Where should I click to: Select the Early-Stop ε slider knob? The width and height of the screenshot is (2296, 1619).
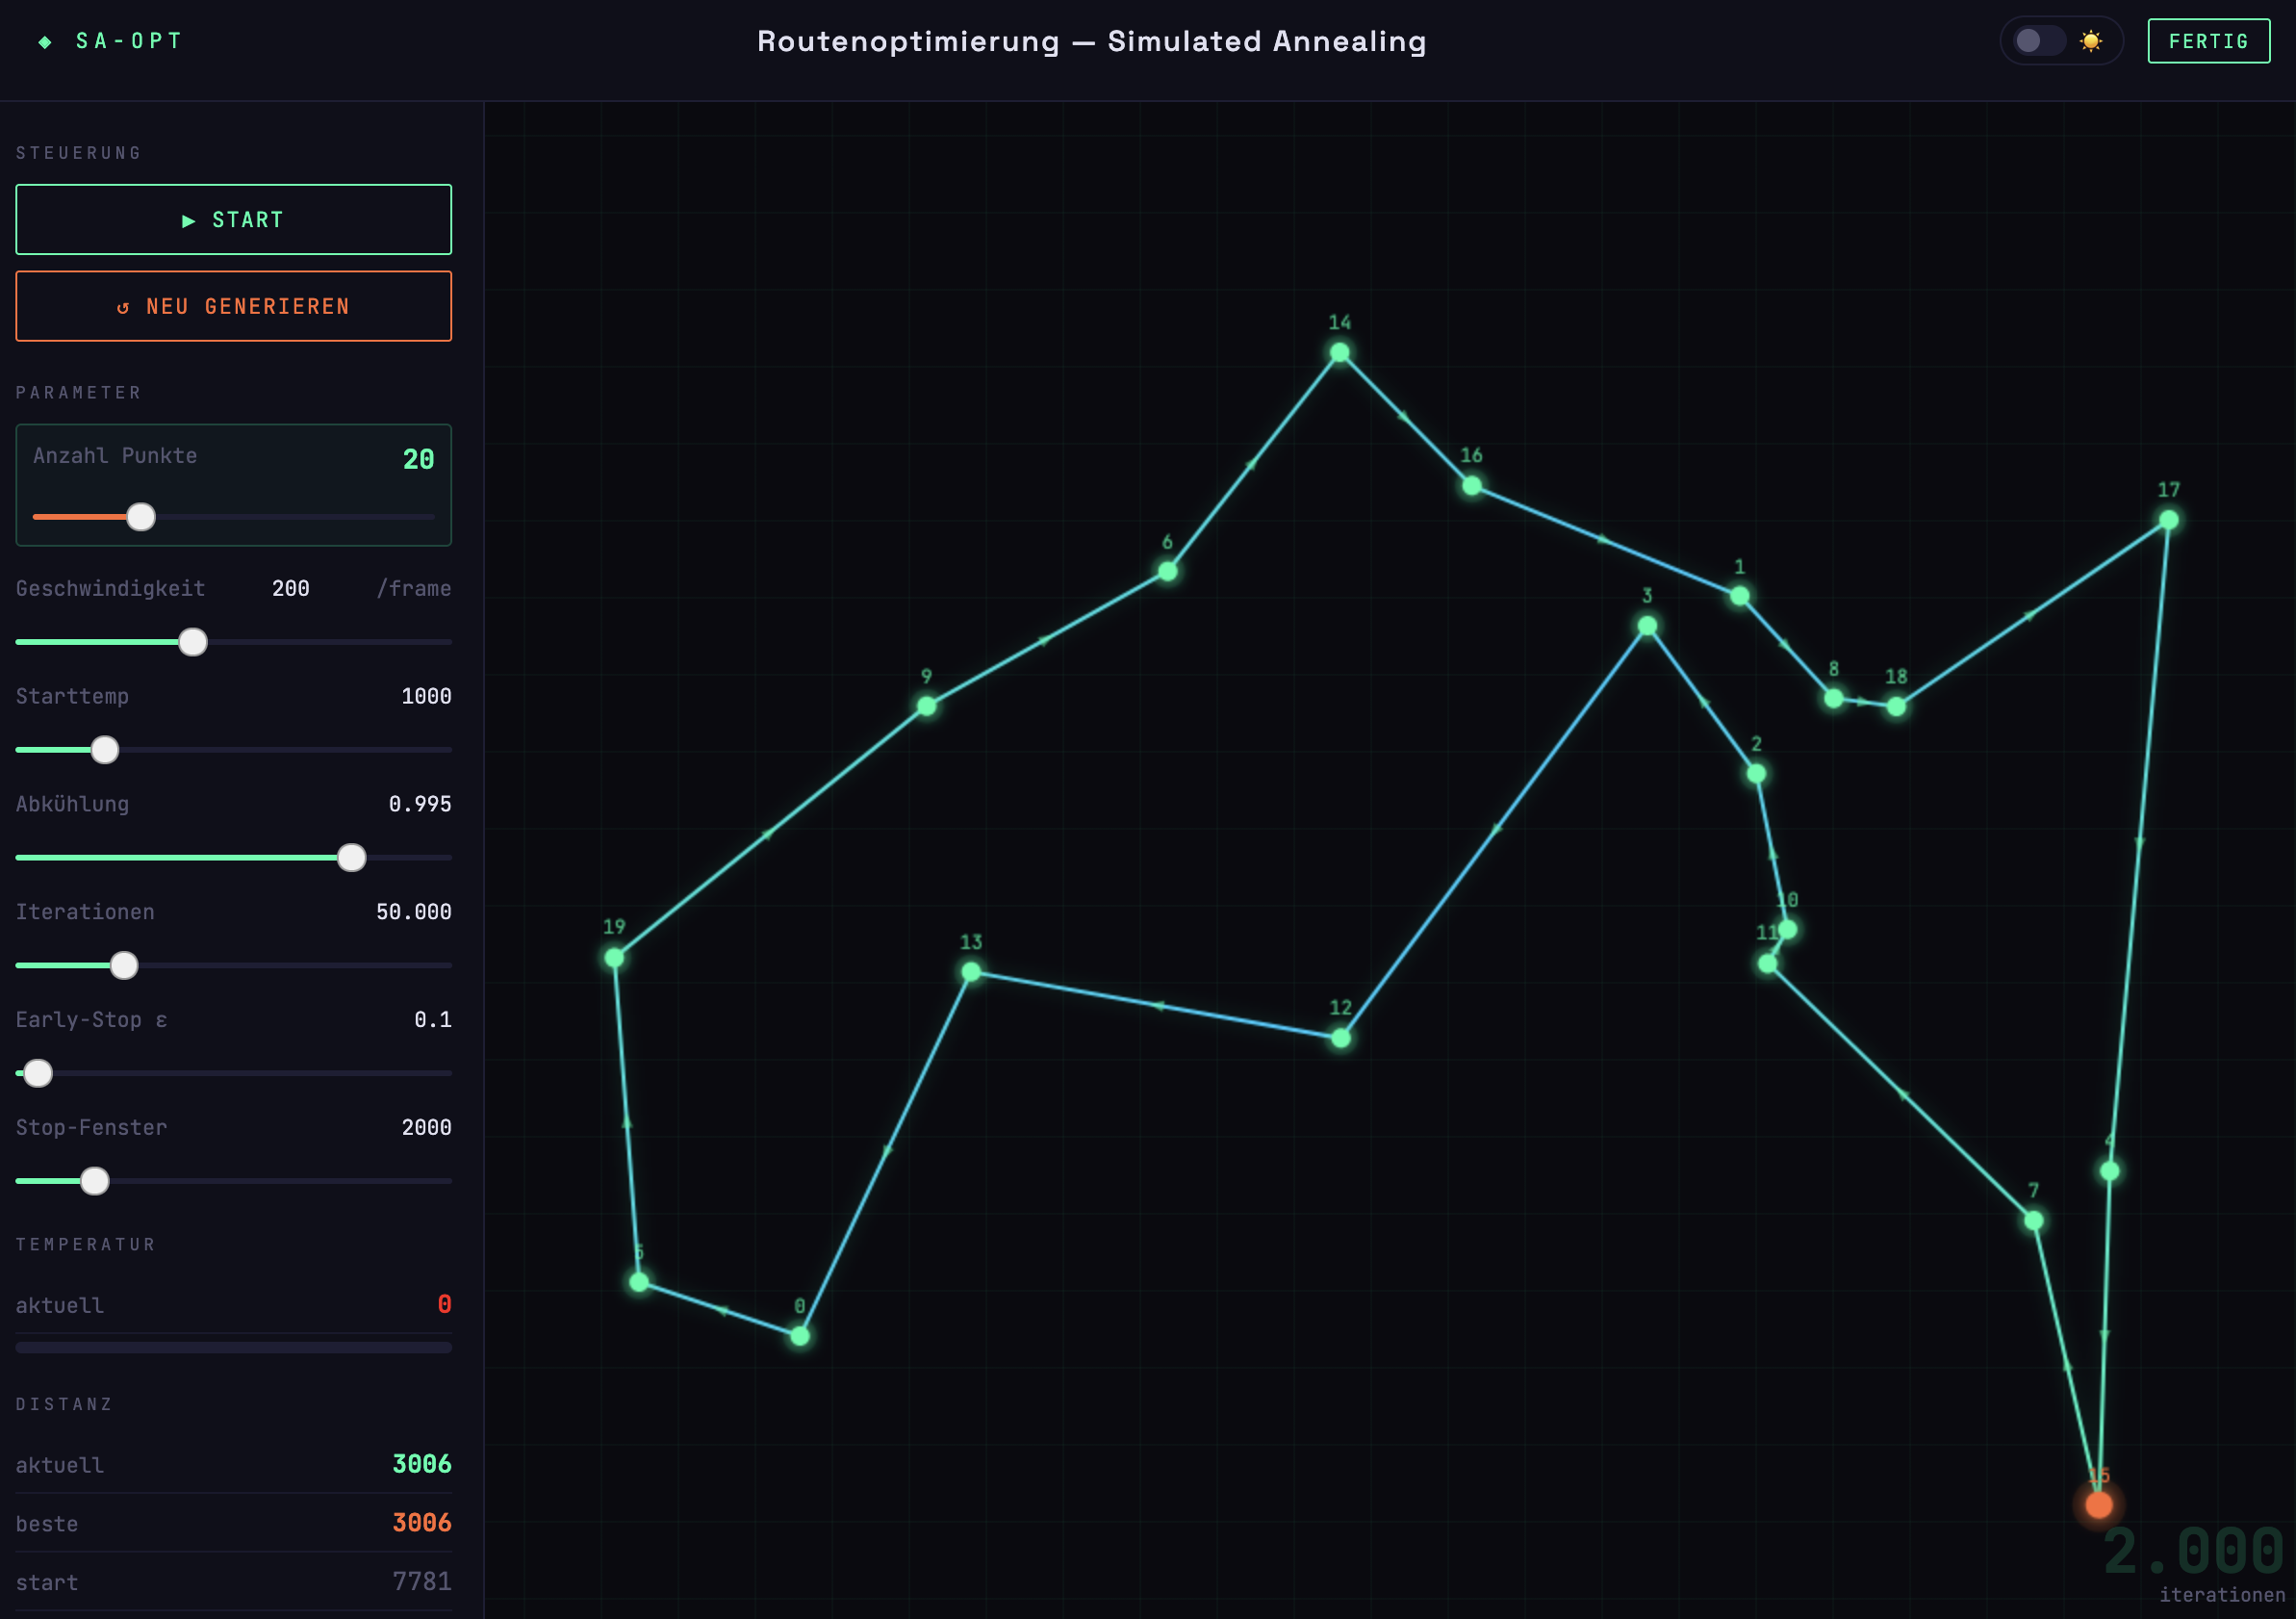[37, 1072]
